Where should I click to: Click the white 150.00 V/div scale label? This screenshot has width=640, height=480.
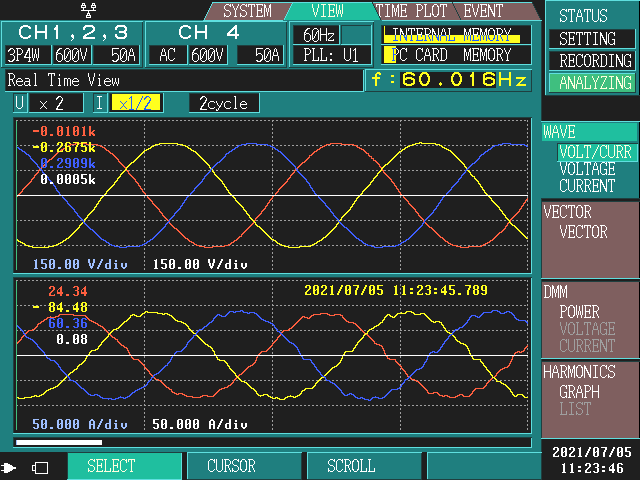pos(200,264)
